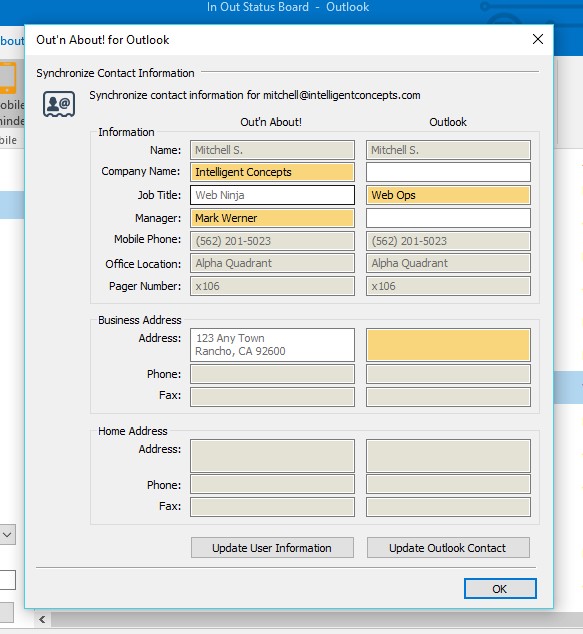Click Outlook Business Fax field
The width and height of the screenshot is (583, 634).
click(x=448, y=397)
